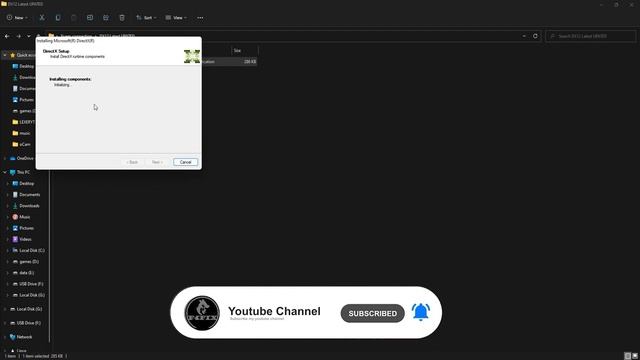Select the Local Disk (C:) drive icon
Screen dimensions: 640x360
pos(15,250)
